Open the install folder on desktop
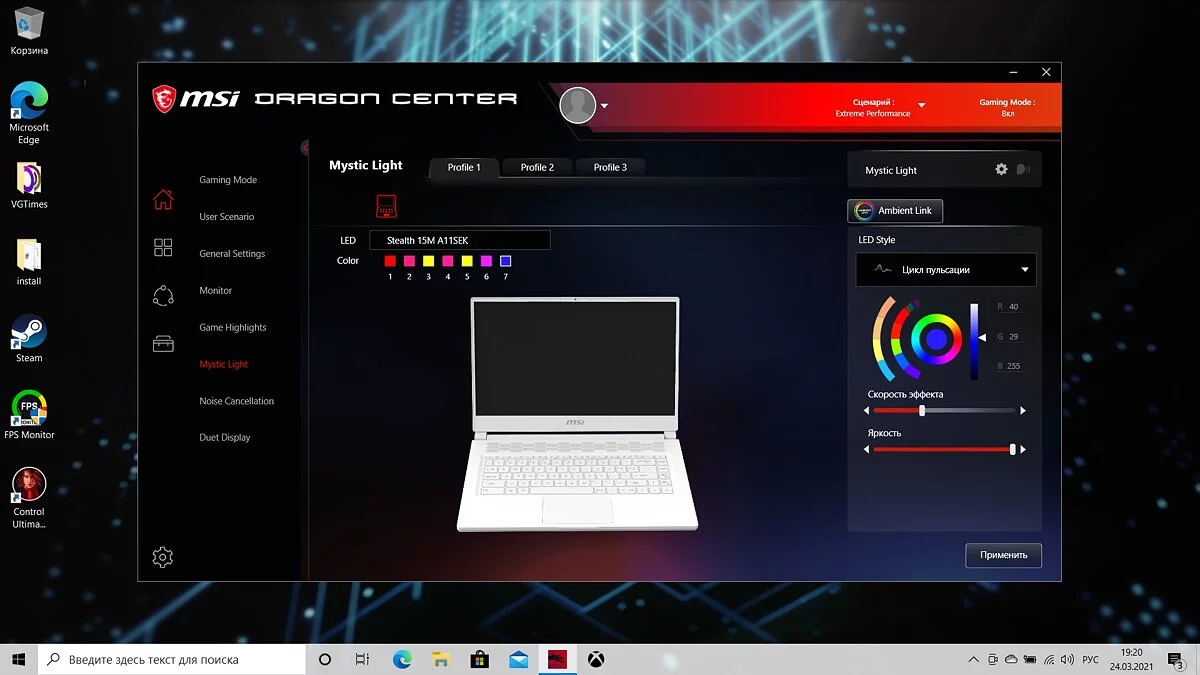Viewport: 1200px width, 675px height. coord(29,262)
